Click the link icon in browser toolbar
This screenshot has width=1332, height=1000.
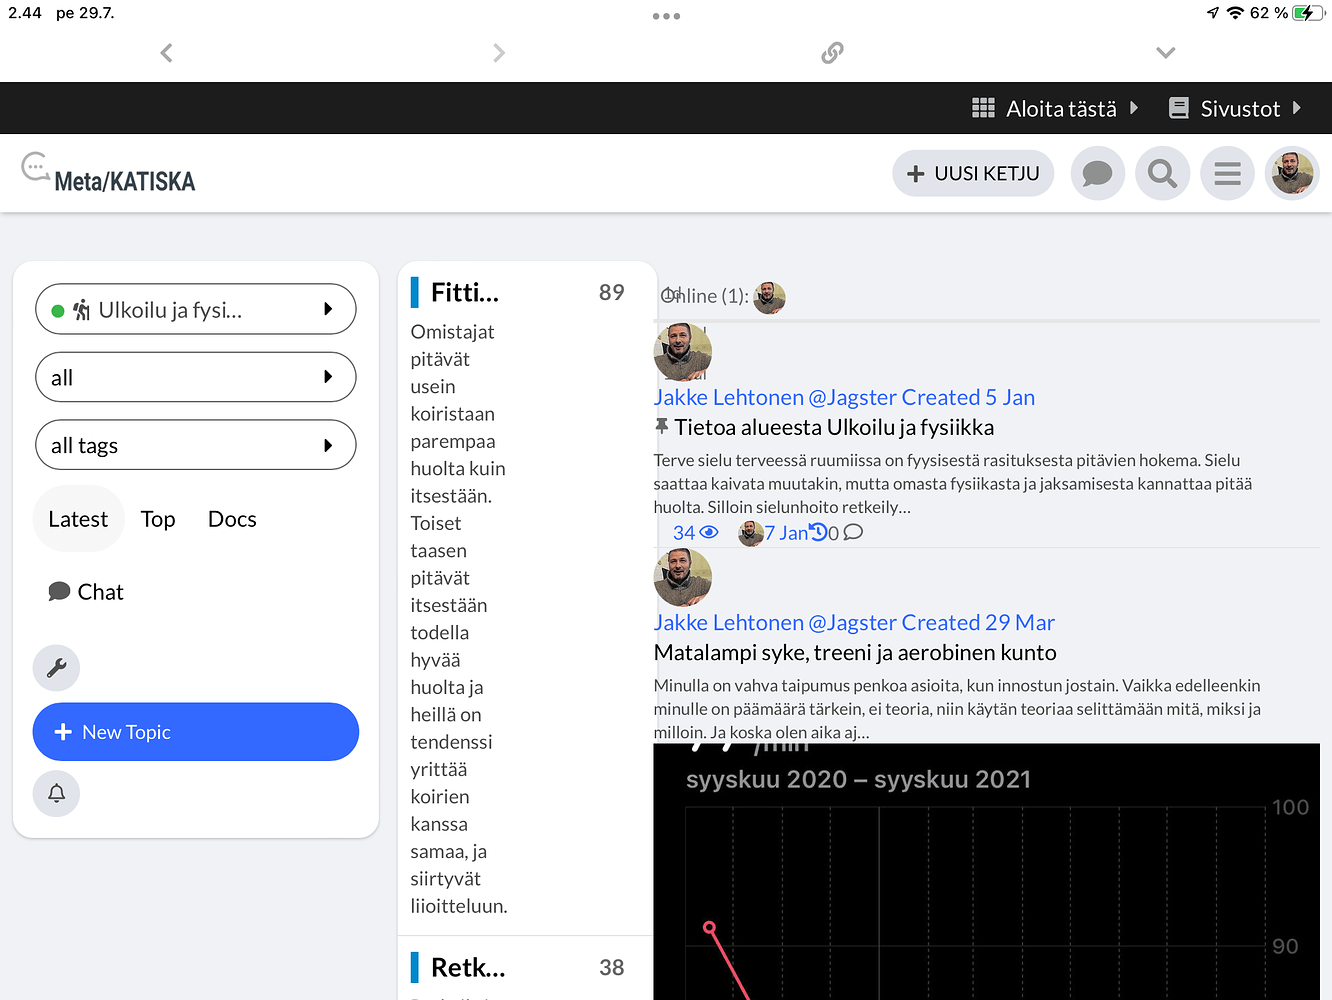click(x=832, y=53)
